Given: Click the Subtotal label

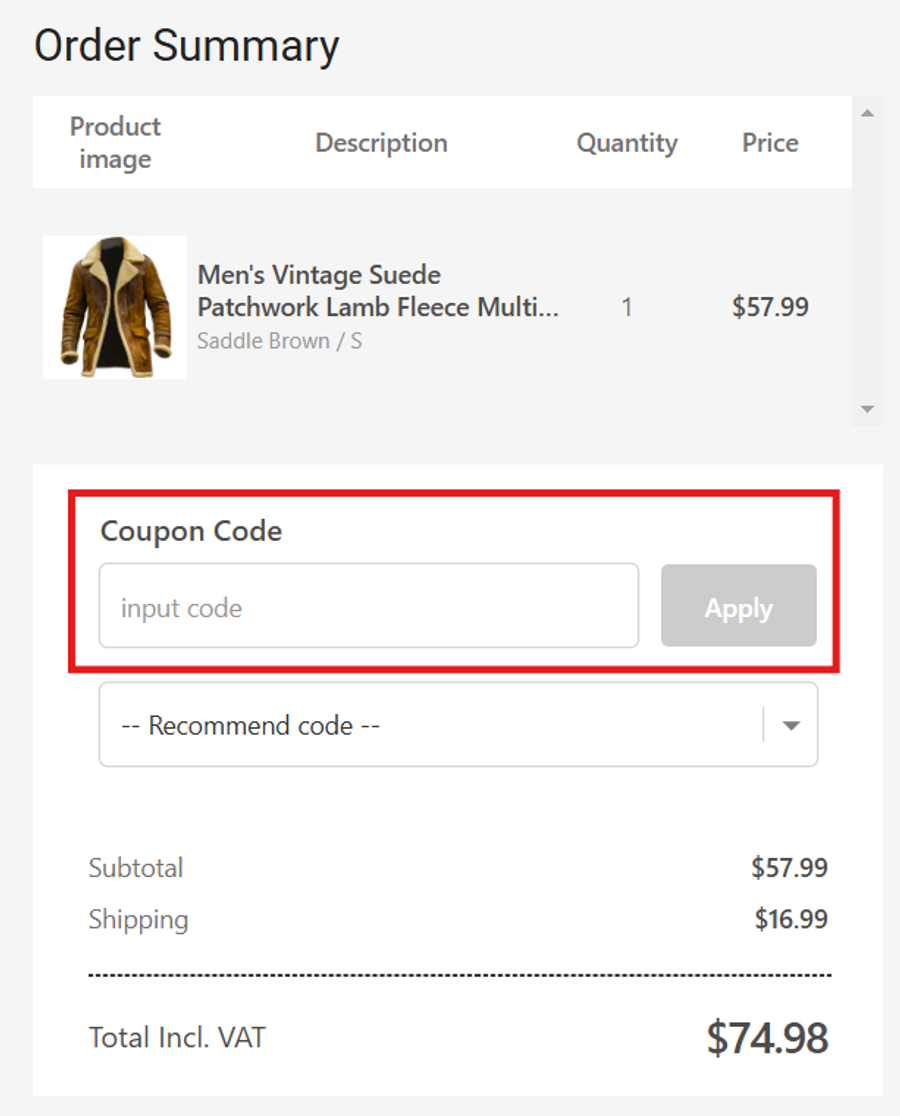Looking at the screenshot, I should [x=136, y=867].
